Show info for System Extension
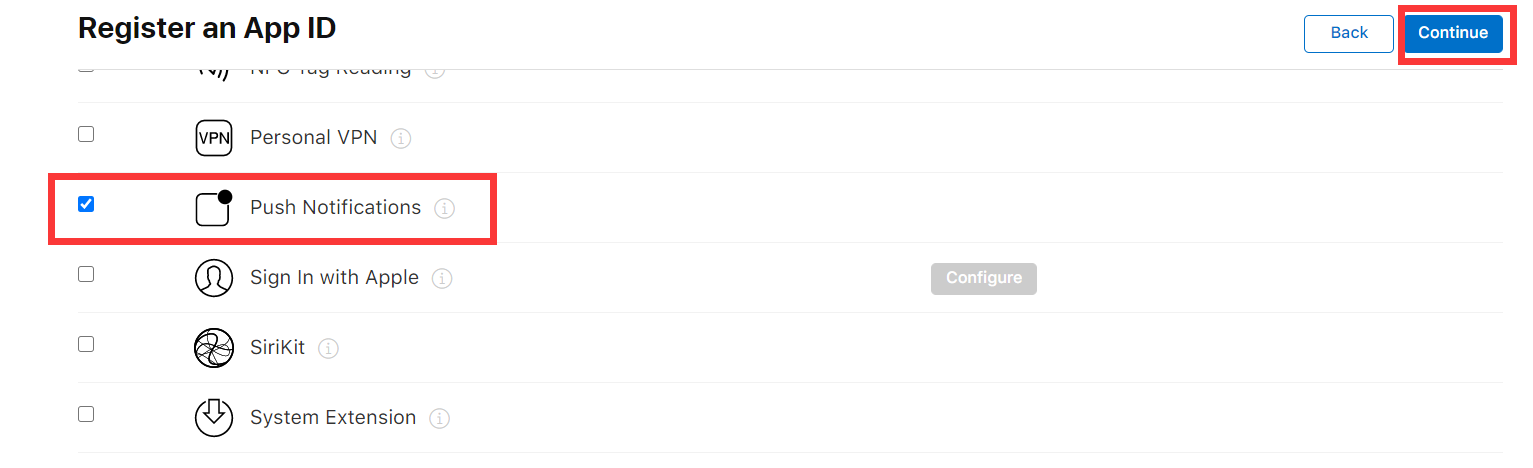Image resolution: width=1533 pixels, height=468 pixels. (439, 418)
